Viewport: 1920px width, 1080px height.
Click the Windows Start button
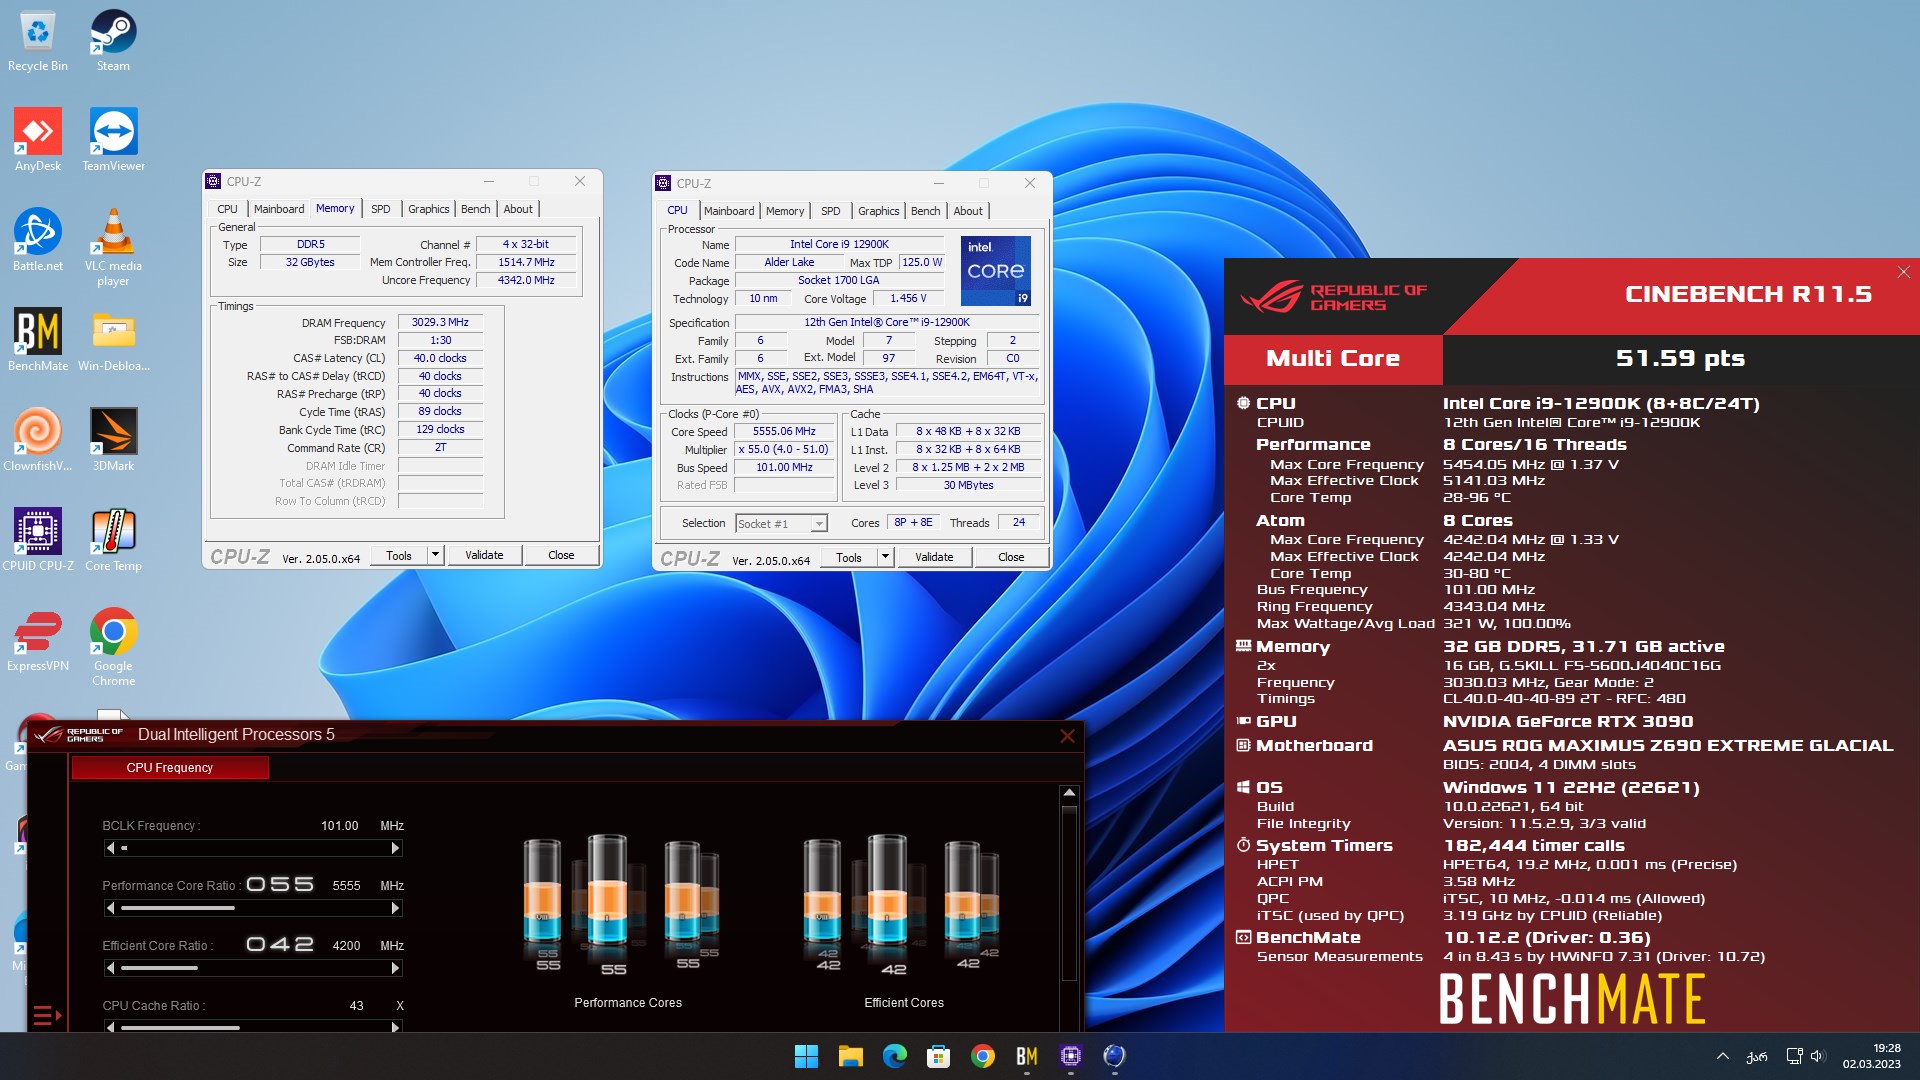(x=806, y=1056)
